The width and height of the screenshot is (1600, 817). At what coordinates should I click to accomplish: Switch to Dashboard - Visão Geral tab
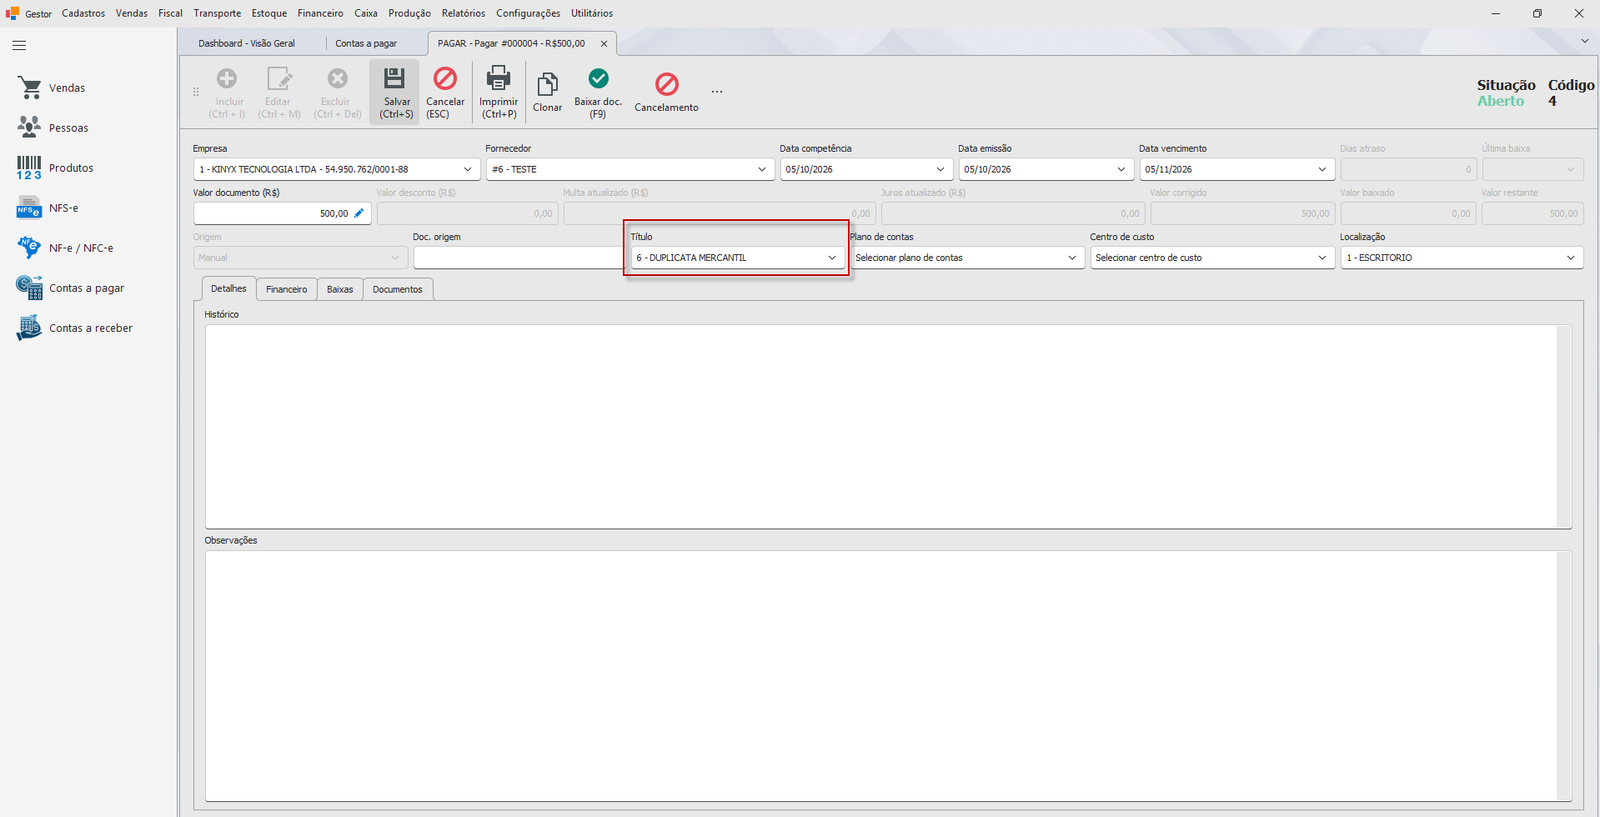pos(247,44)
